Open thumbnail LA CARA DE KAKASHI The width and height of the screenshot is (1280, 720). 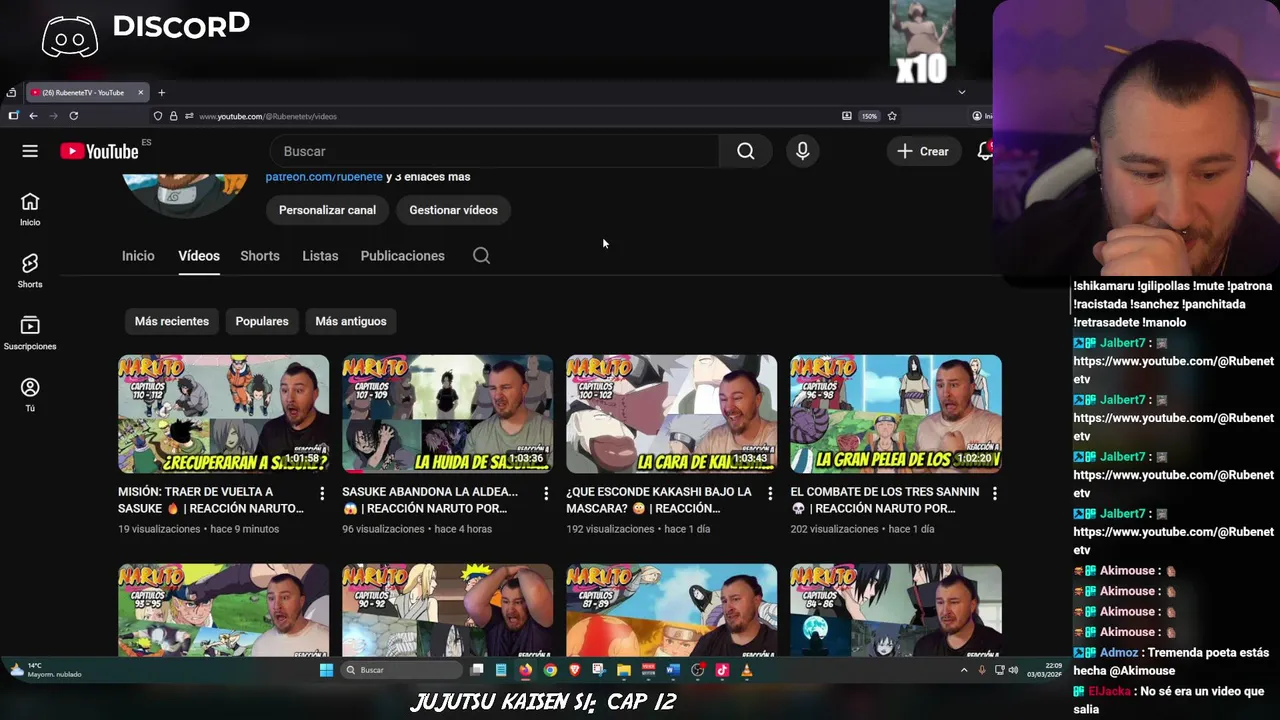pyautogui.click(x=671, y=414)
